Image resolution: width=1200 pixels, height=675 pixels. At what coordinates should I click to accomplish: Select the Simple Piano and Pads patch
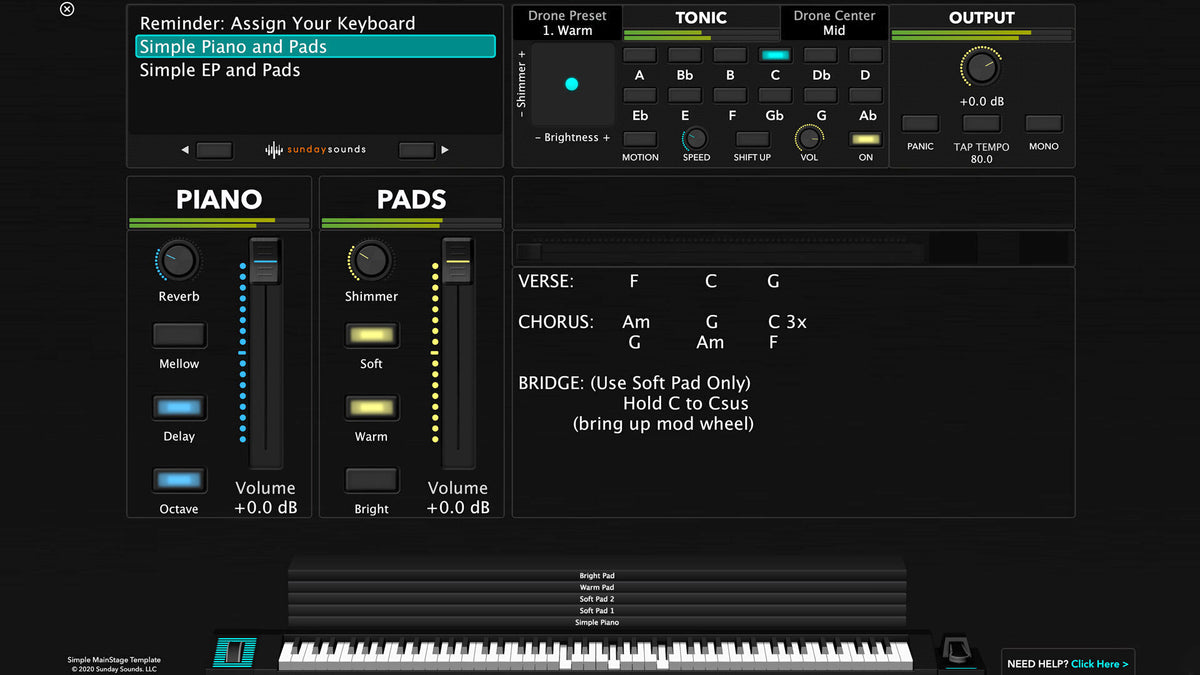coord(230,46)
